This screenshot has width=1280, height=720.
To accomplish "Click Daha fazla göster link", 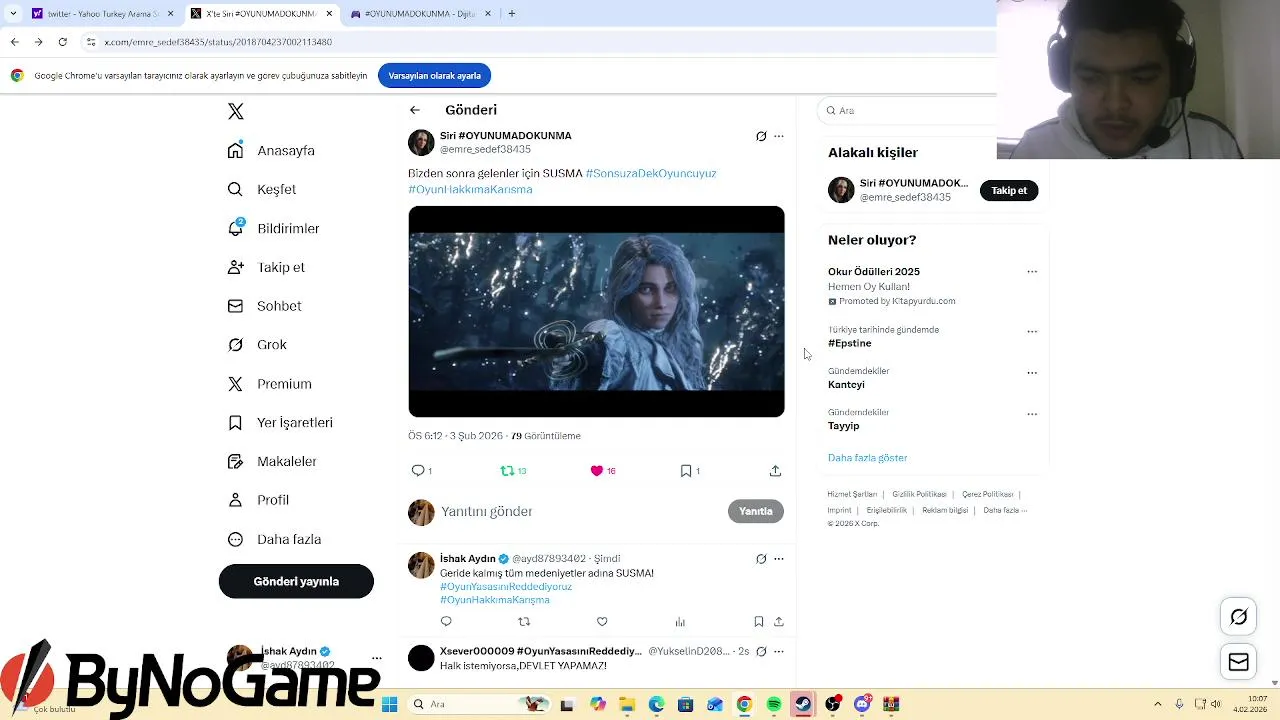I will point(867,457).
